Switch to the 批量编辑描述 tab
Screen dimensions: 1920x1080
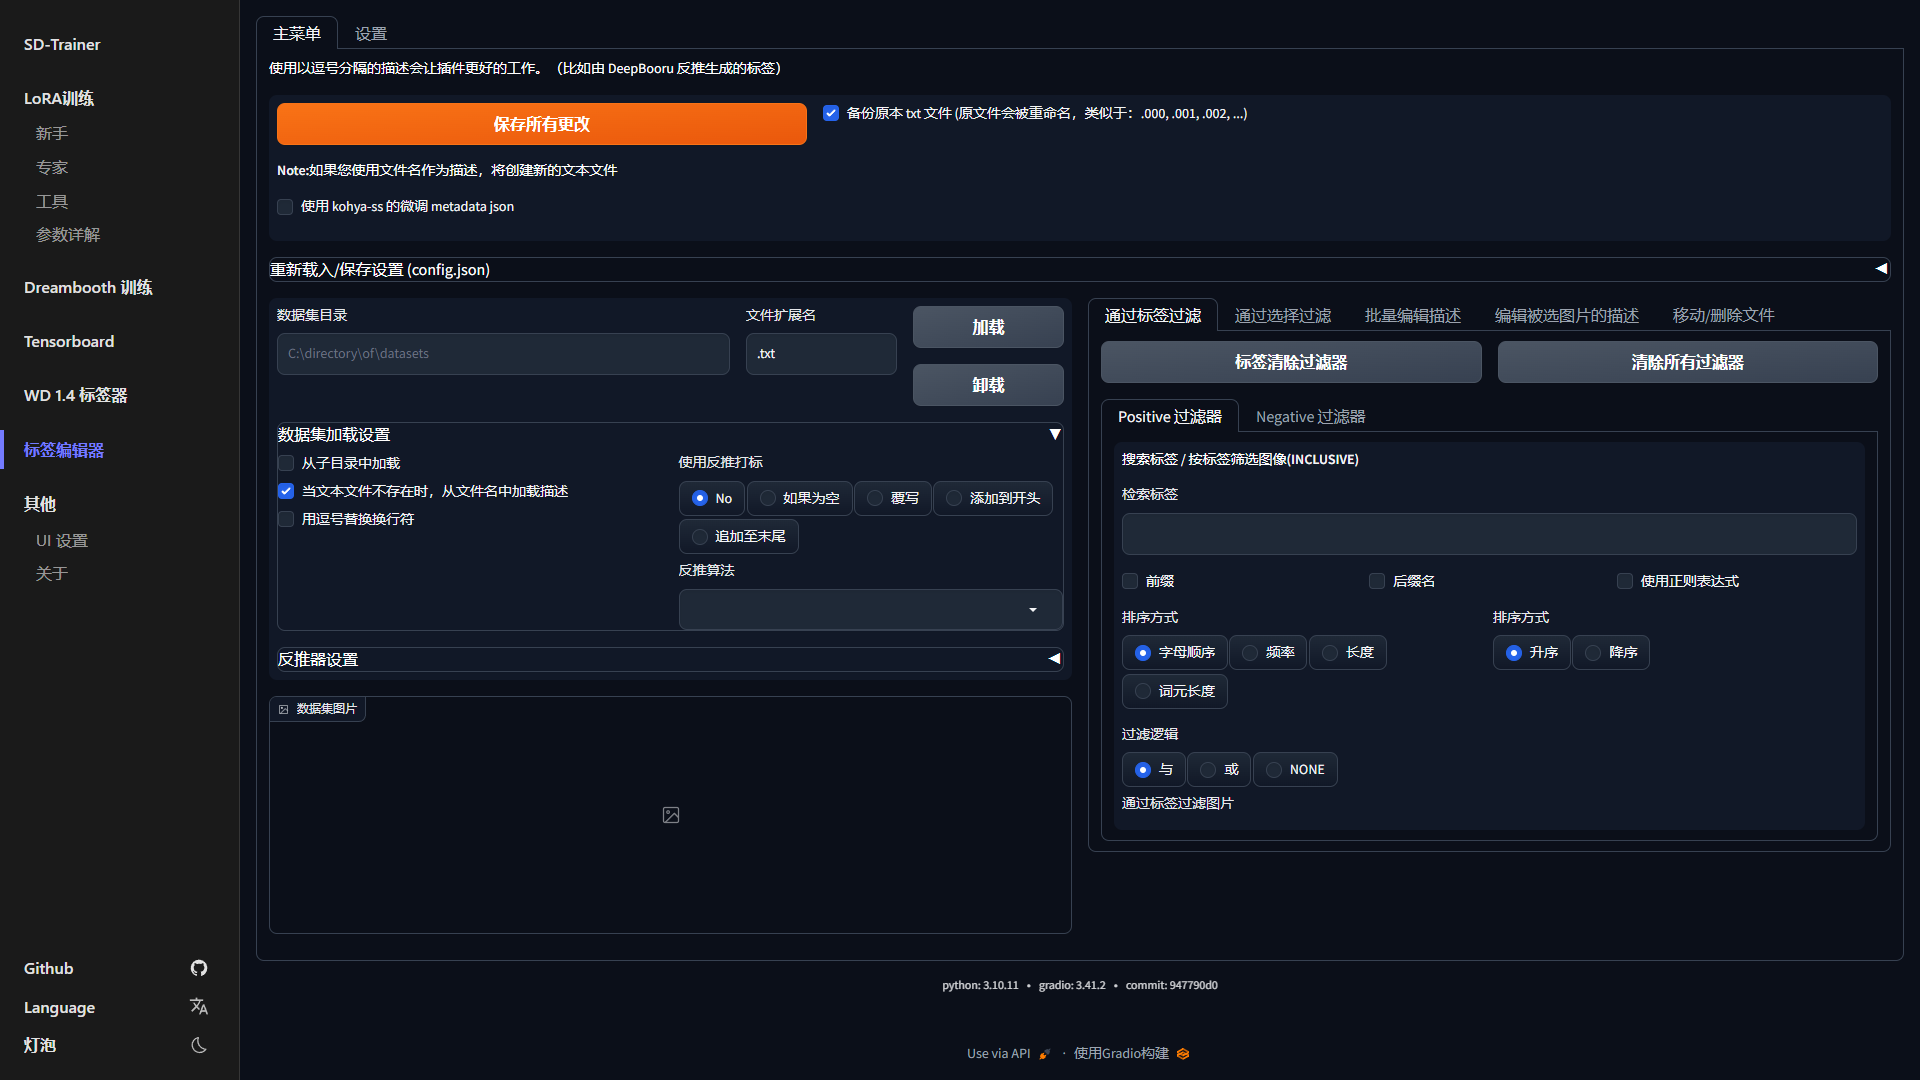[1412, 315]
